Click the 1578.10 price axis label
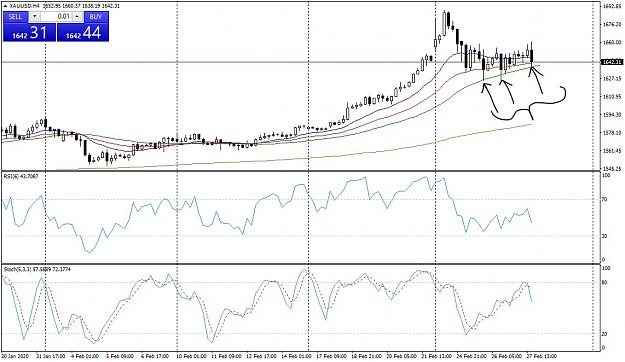Viewport: 625px width, 362px height. click(612, 133)
